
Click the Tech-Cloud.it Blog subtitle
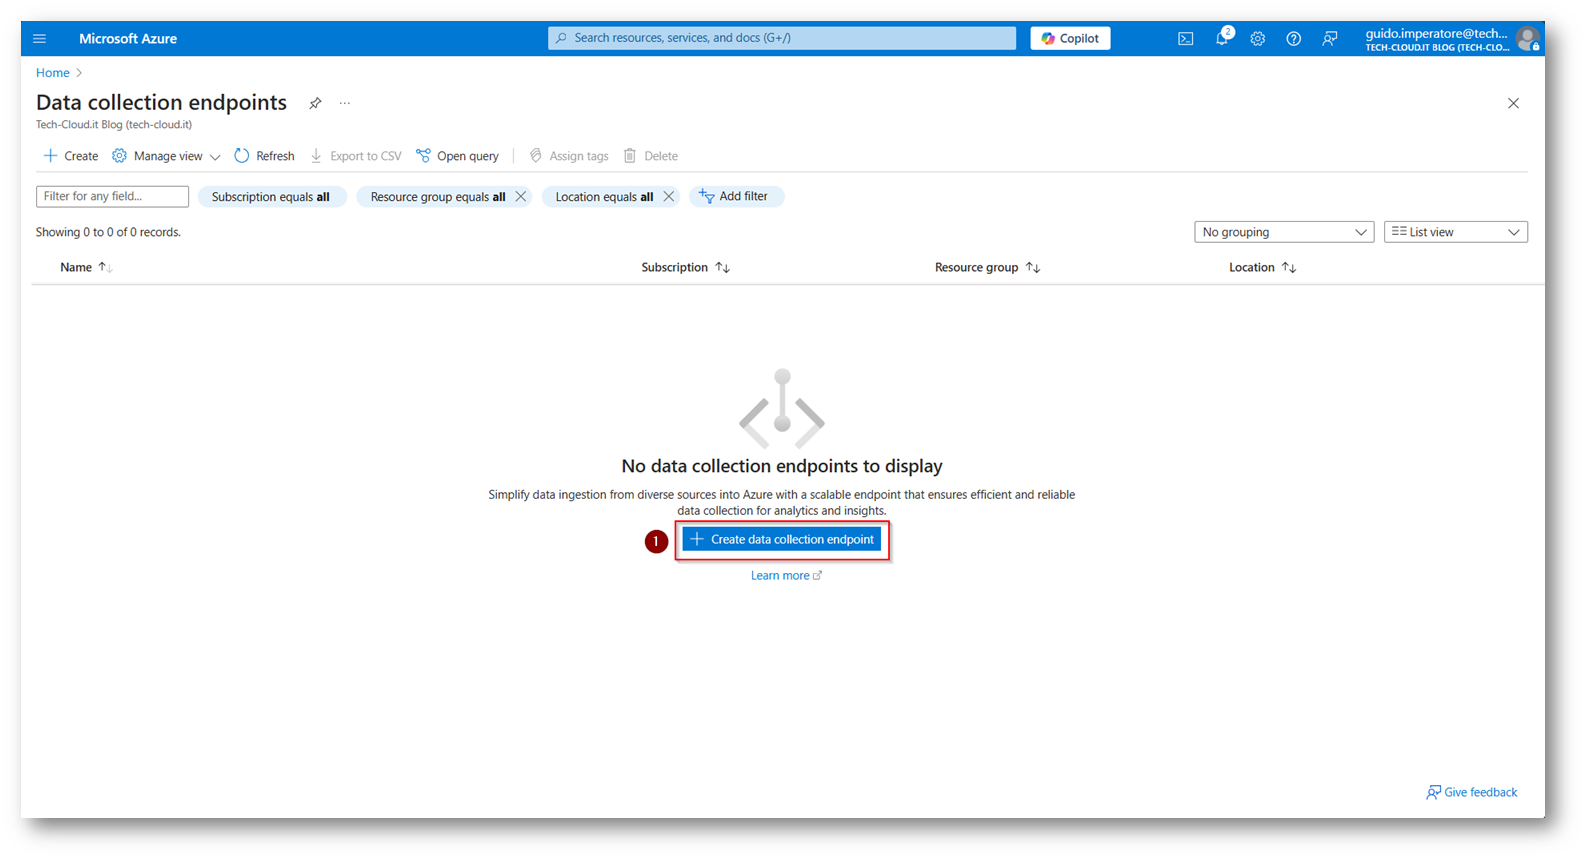point(114,125)
